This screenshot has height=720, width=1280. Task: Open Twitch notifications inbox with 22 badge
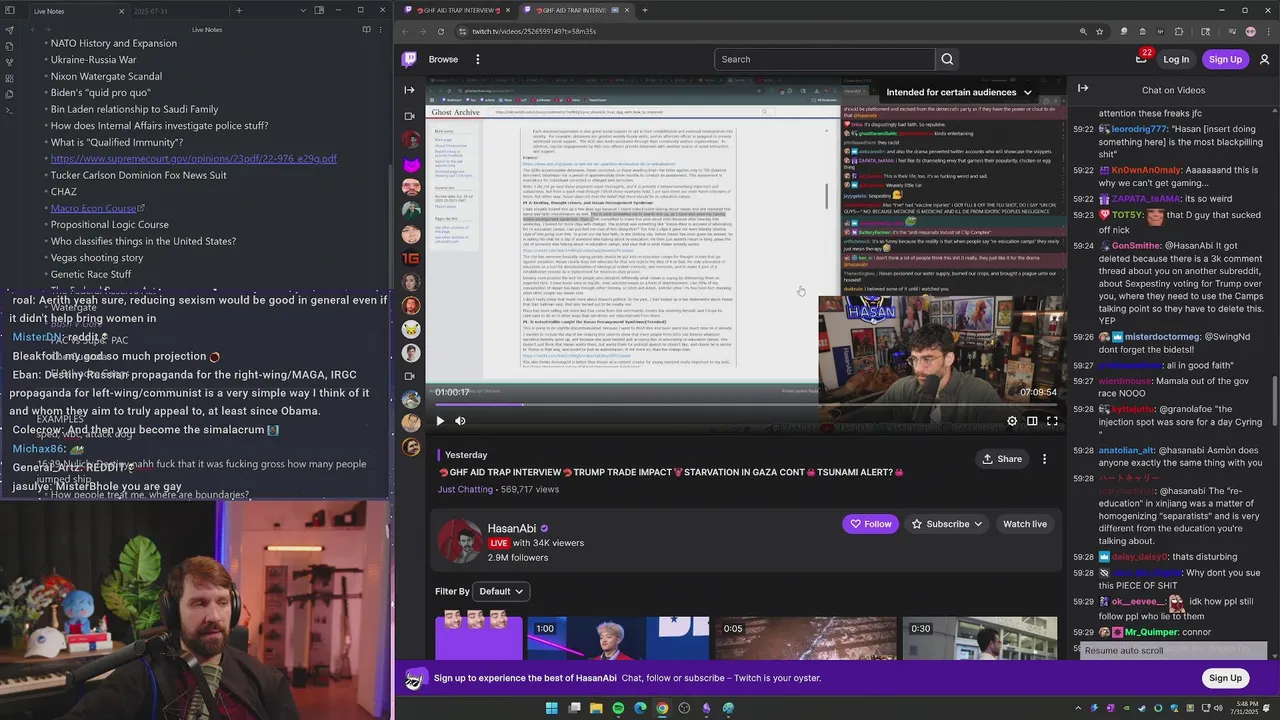coord(1141,59)
